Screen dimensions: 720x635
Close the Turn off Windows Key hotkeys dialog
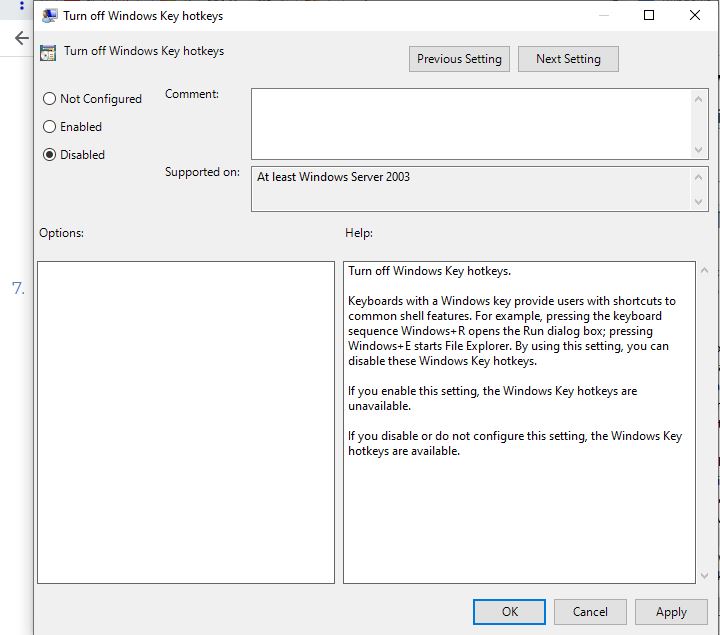[x=695, y=15]
